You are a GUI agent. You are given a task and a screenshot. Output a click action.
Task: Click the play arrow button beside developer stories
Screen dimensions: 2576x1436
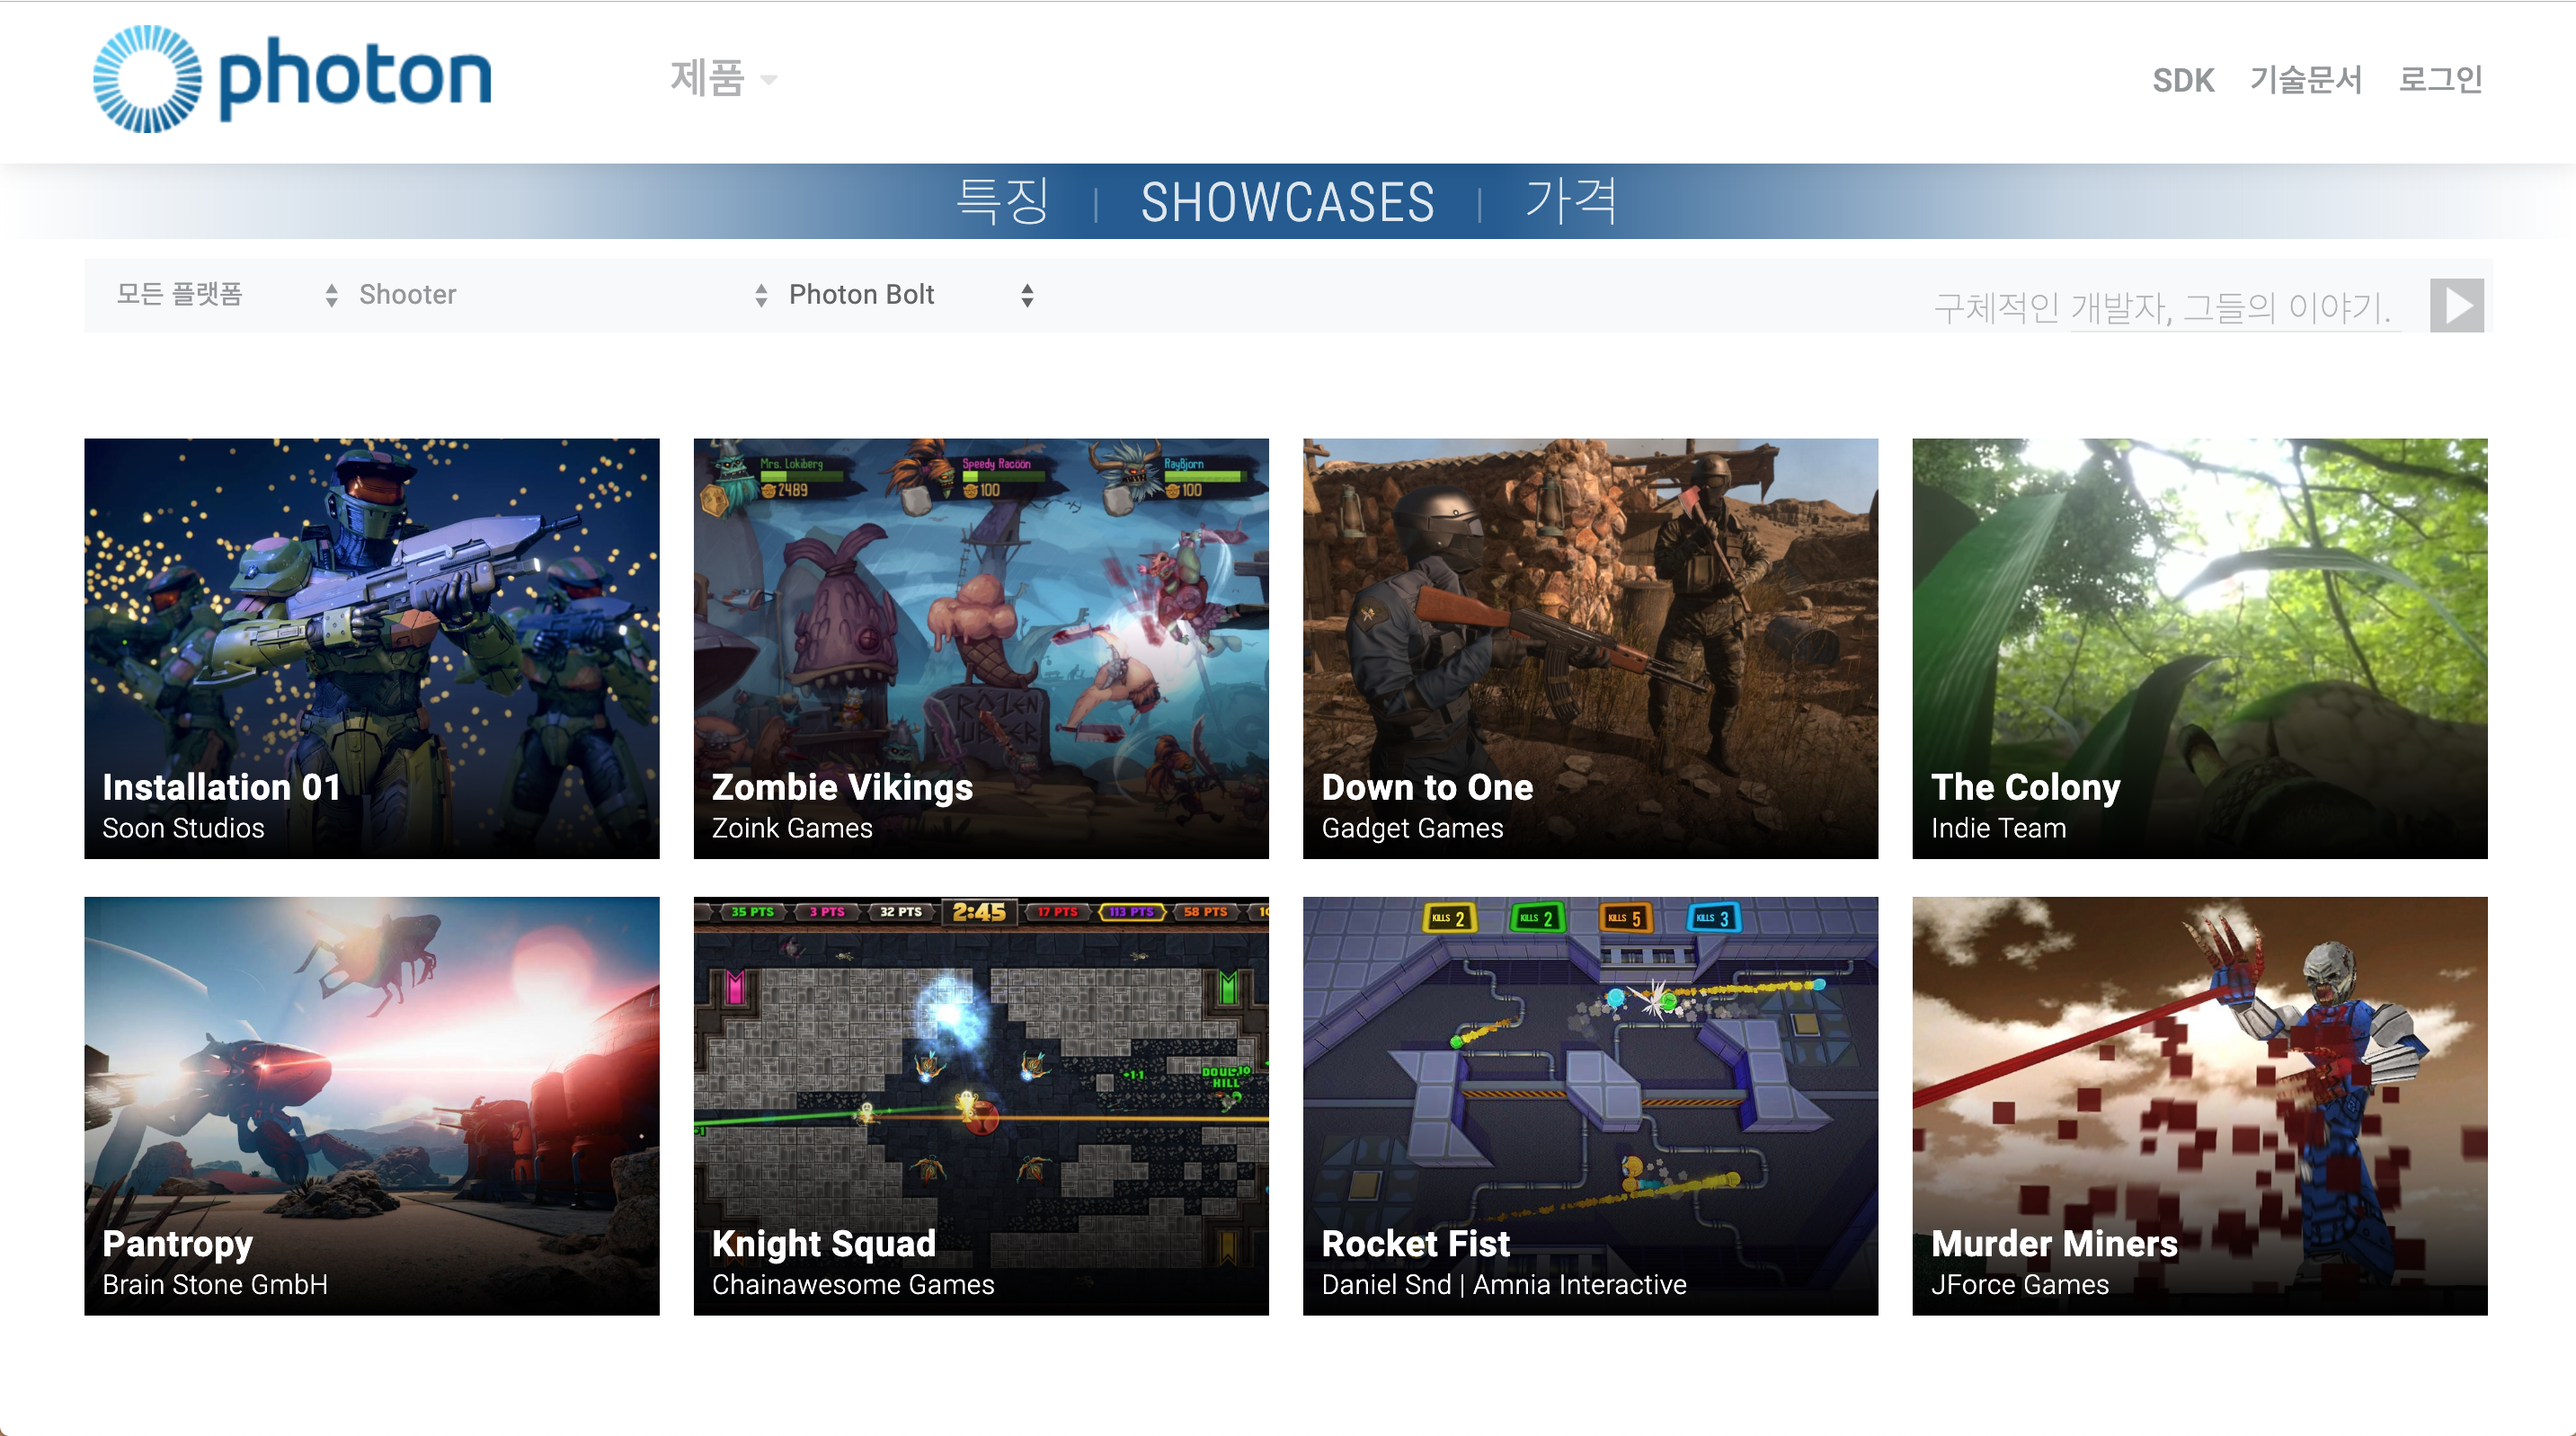coord(2456,306)
